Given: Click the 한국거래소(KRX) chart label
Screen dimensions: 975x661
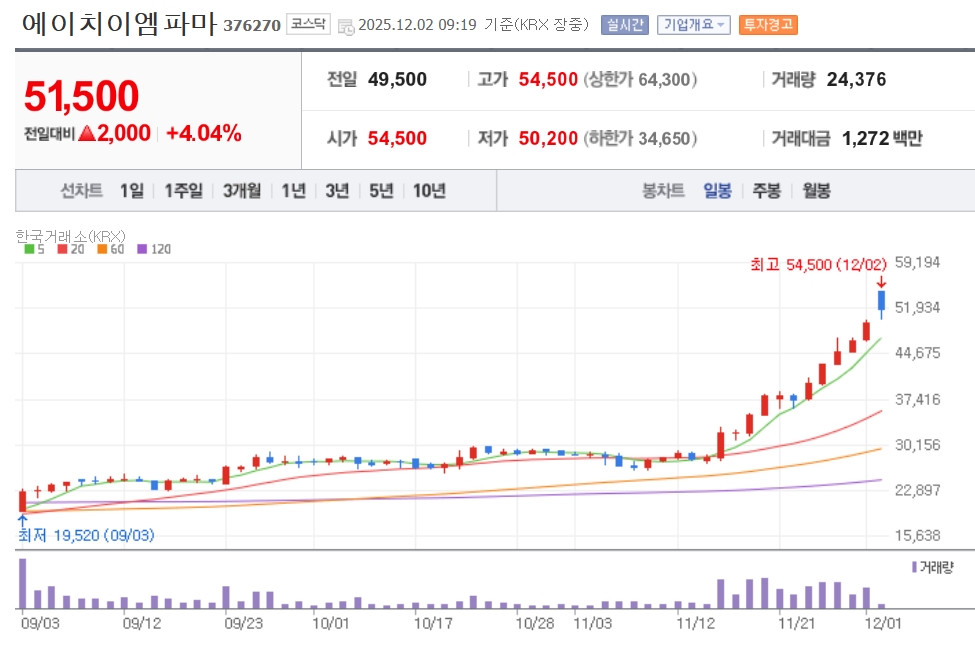Looking at the screenshot, I should (70, 236).
